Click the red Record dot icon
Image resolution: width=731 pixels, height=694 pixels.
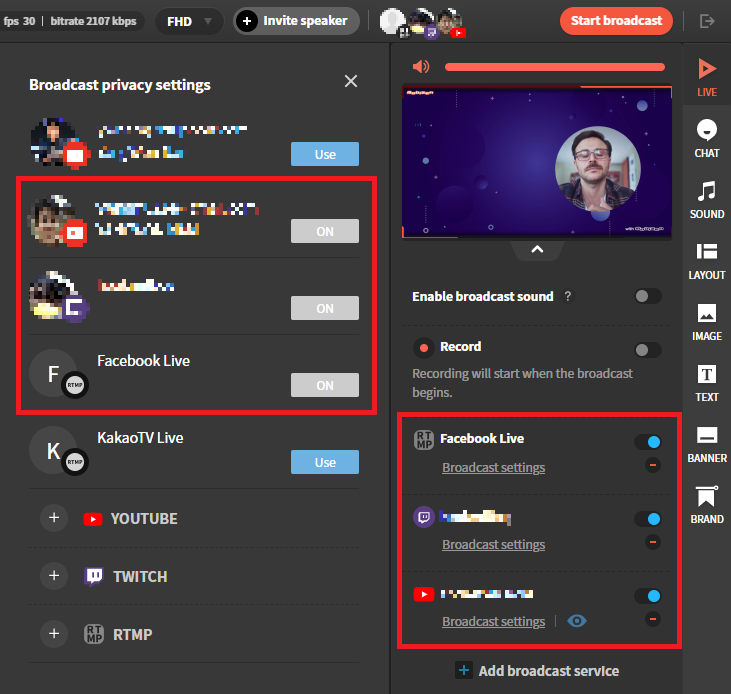pos(424,348)
